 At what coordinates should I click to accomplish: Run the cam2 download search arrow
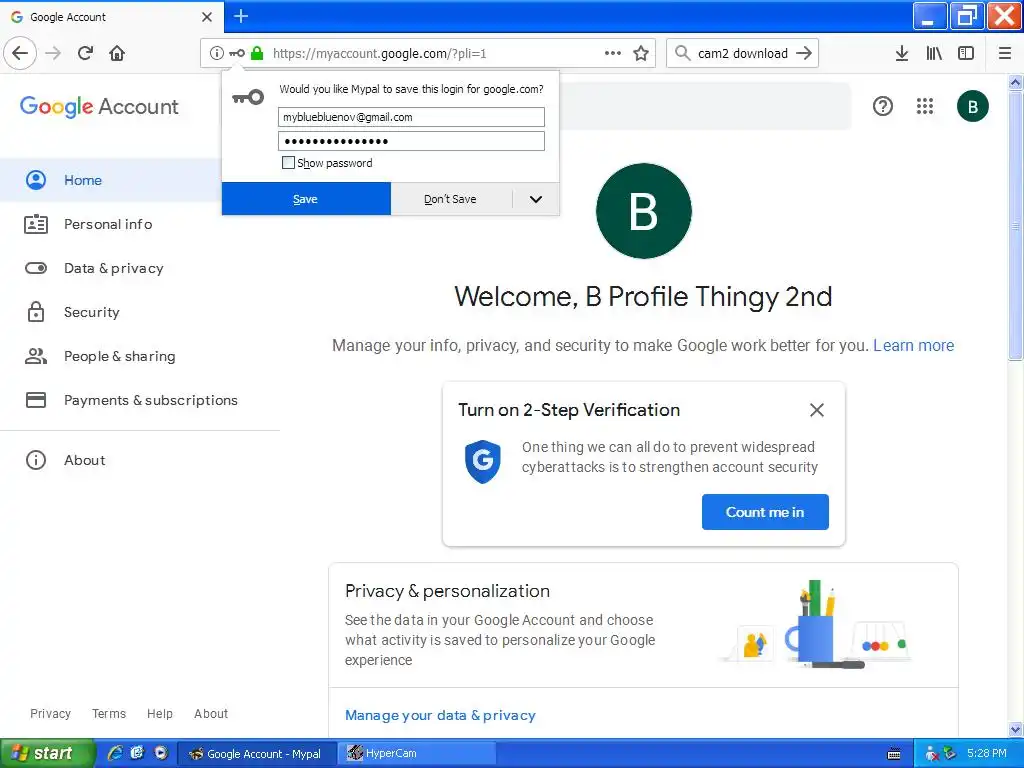point(804,53)
